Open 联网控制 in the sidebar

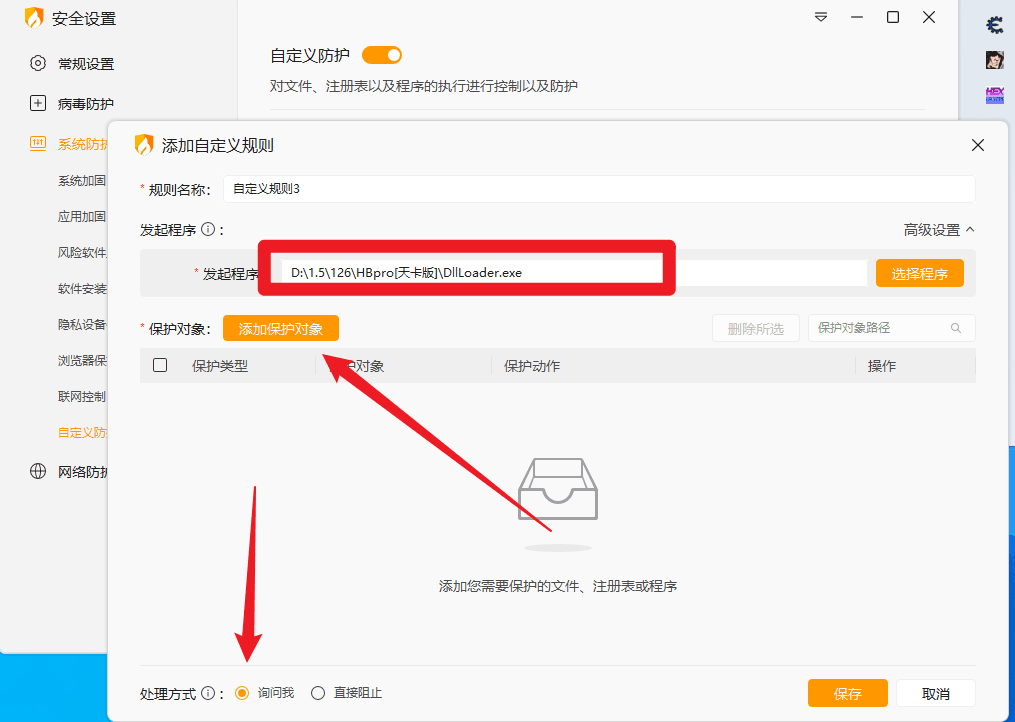point(82,397)
